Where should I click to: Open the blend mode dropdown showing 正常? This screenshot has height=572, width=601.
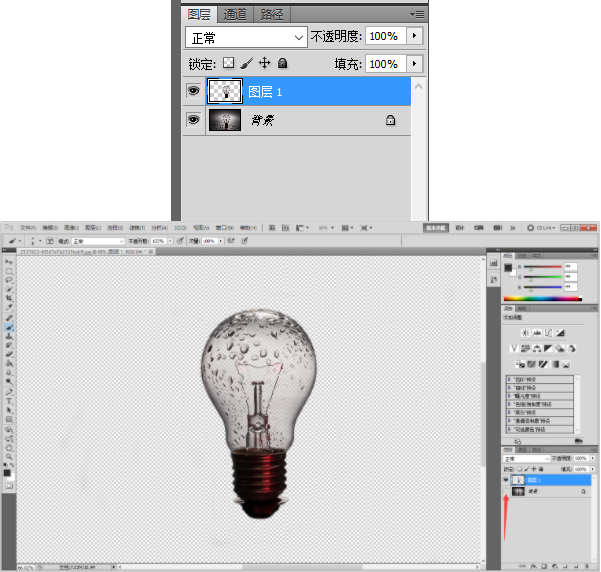(x=247, y=36)
